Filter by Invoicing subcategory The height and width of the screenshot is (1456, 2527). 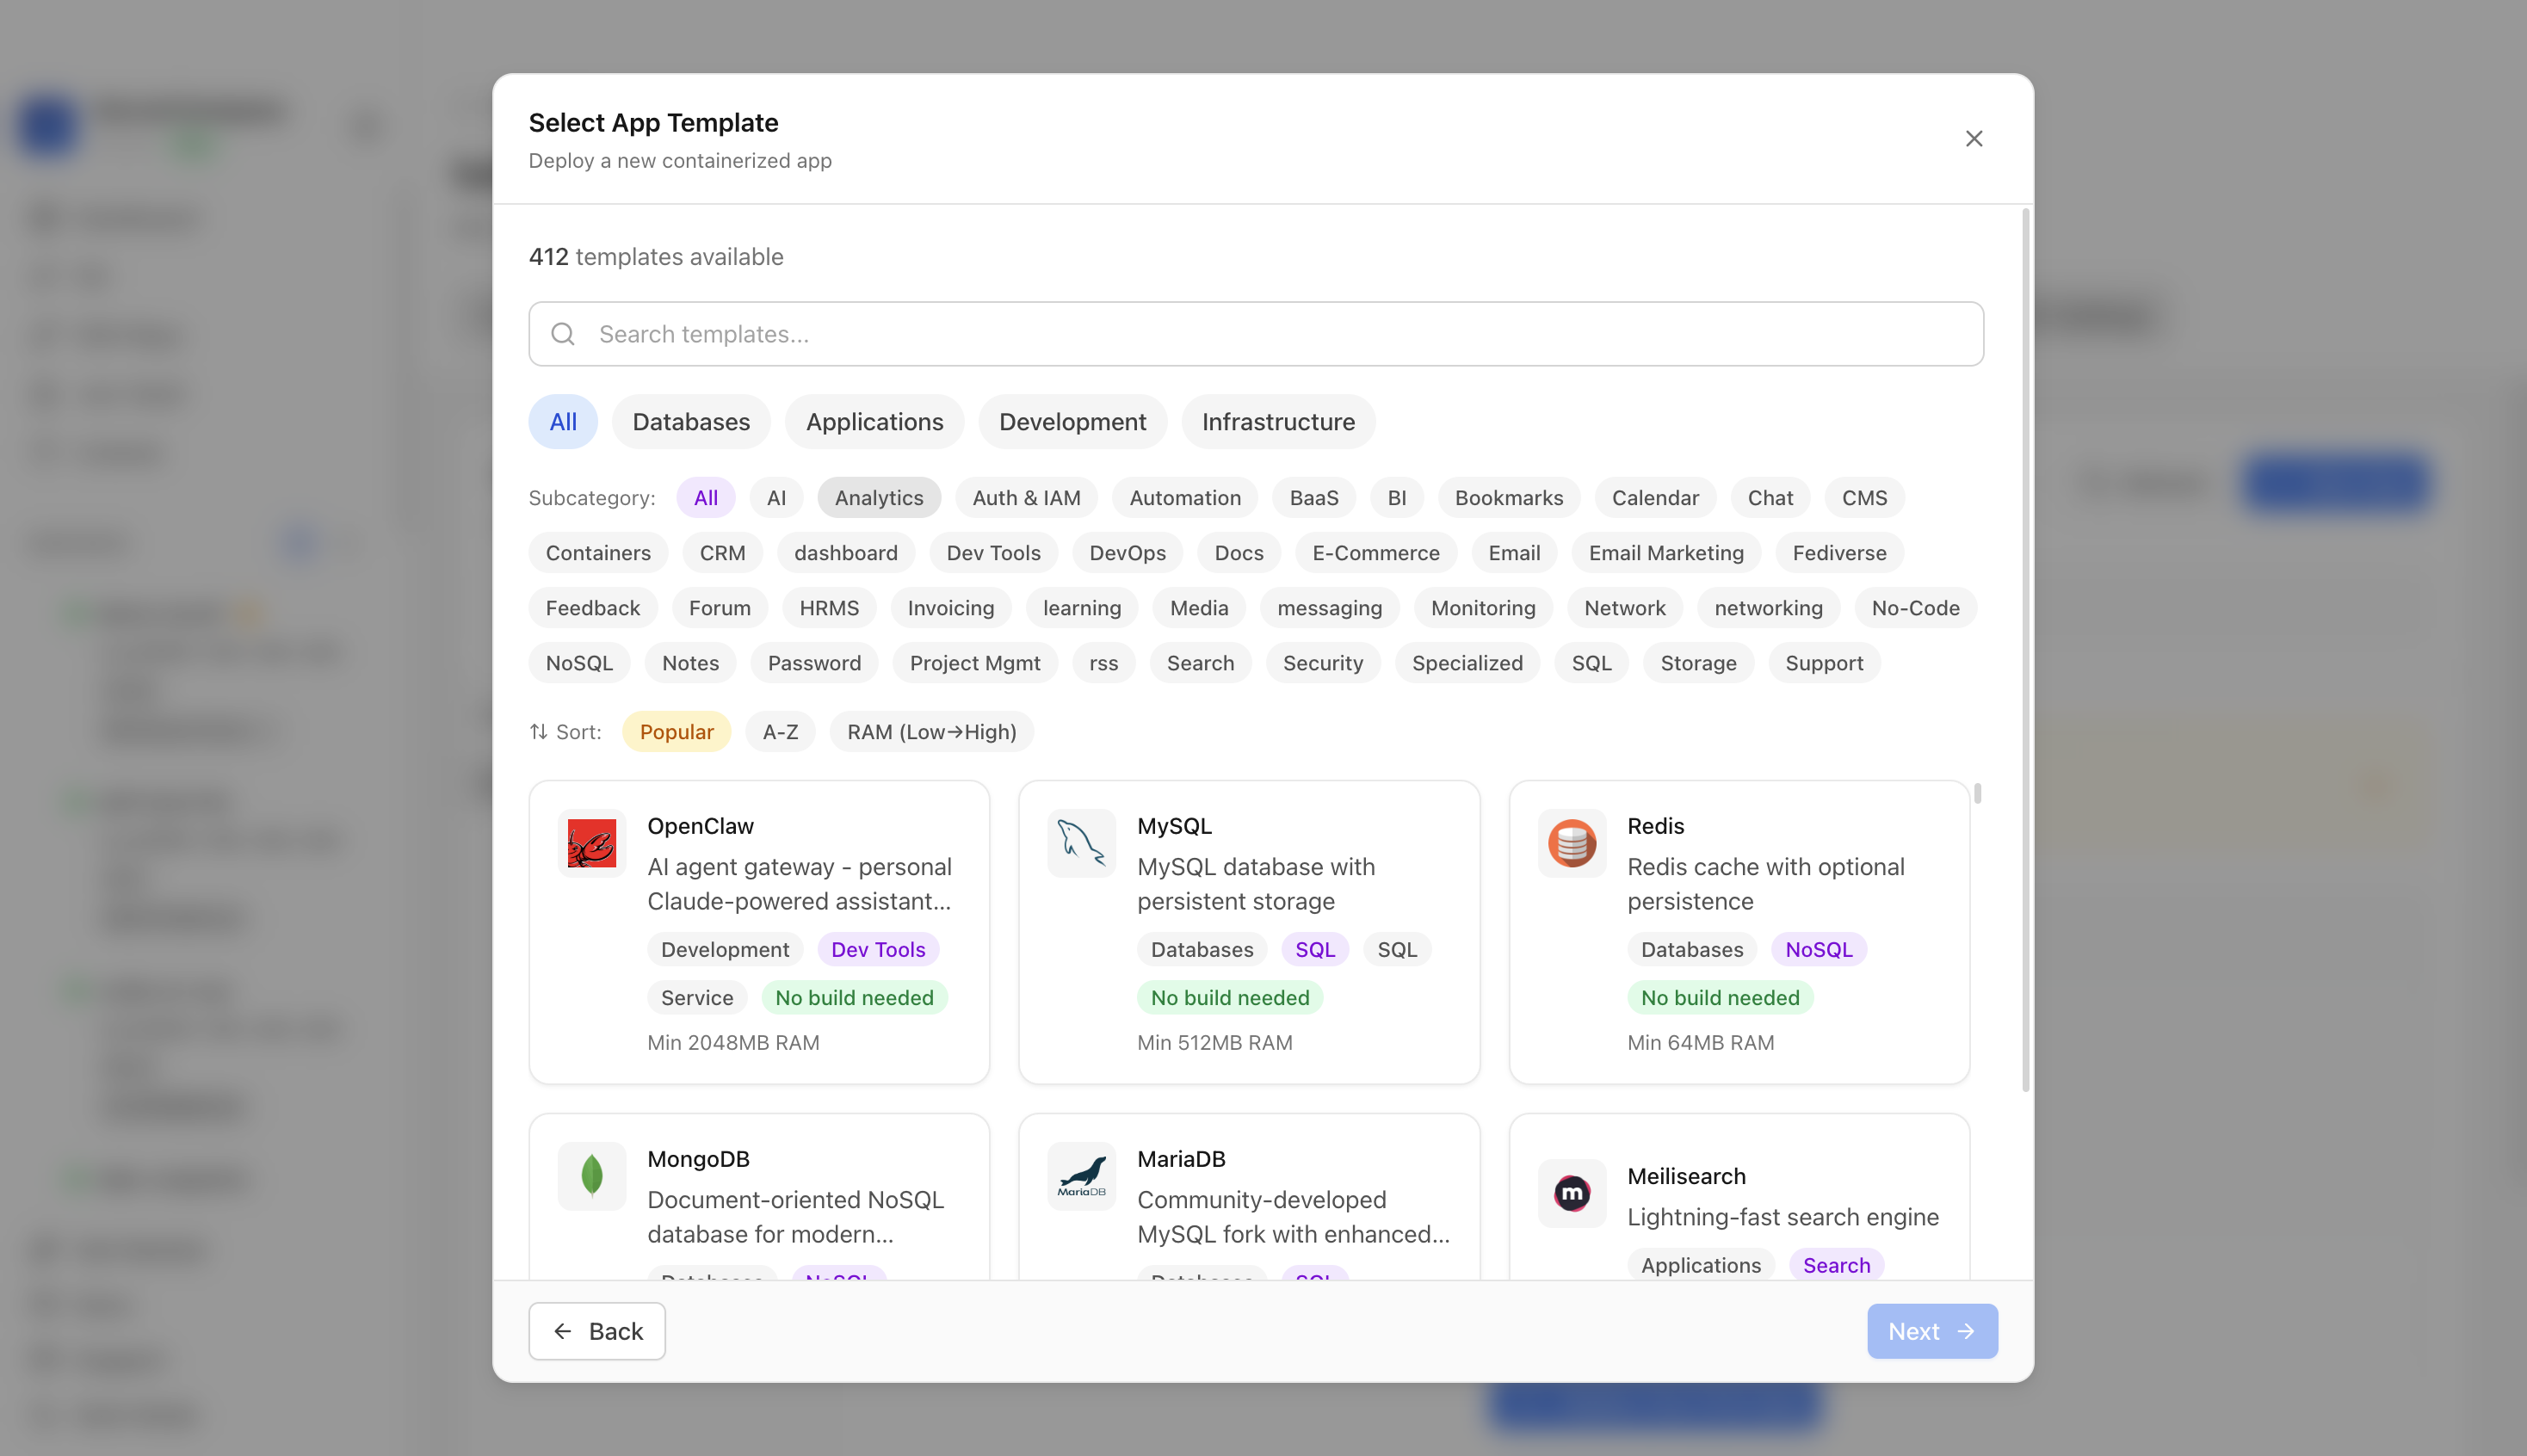(x=951, y=608)
